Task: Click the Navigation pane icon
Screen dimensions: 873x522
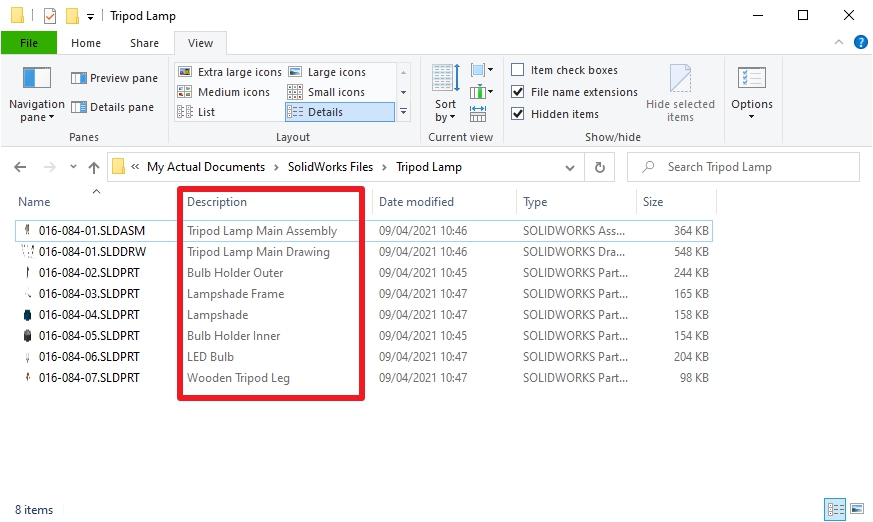Action: tap(36, 79)
